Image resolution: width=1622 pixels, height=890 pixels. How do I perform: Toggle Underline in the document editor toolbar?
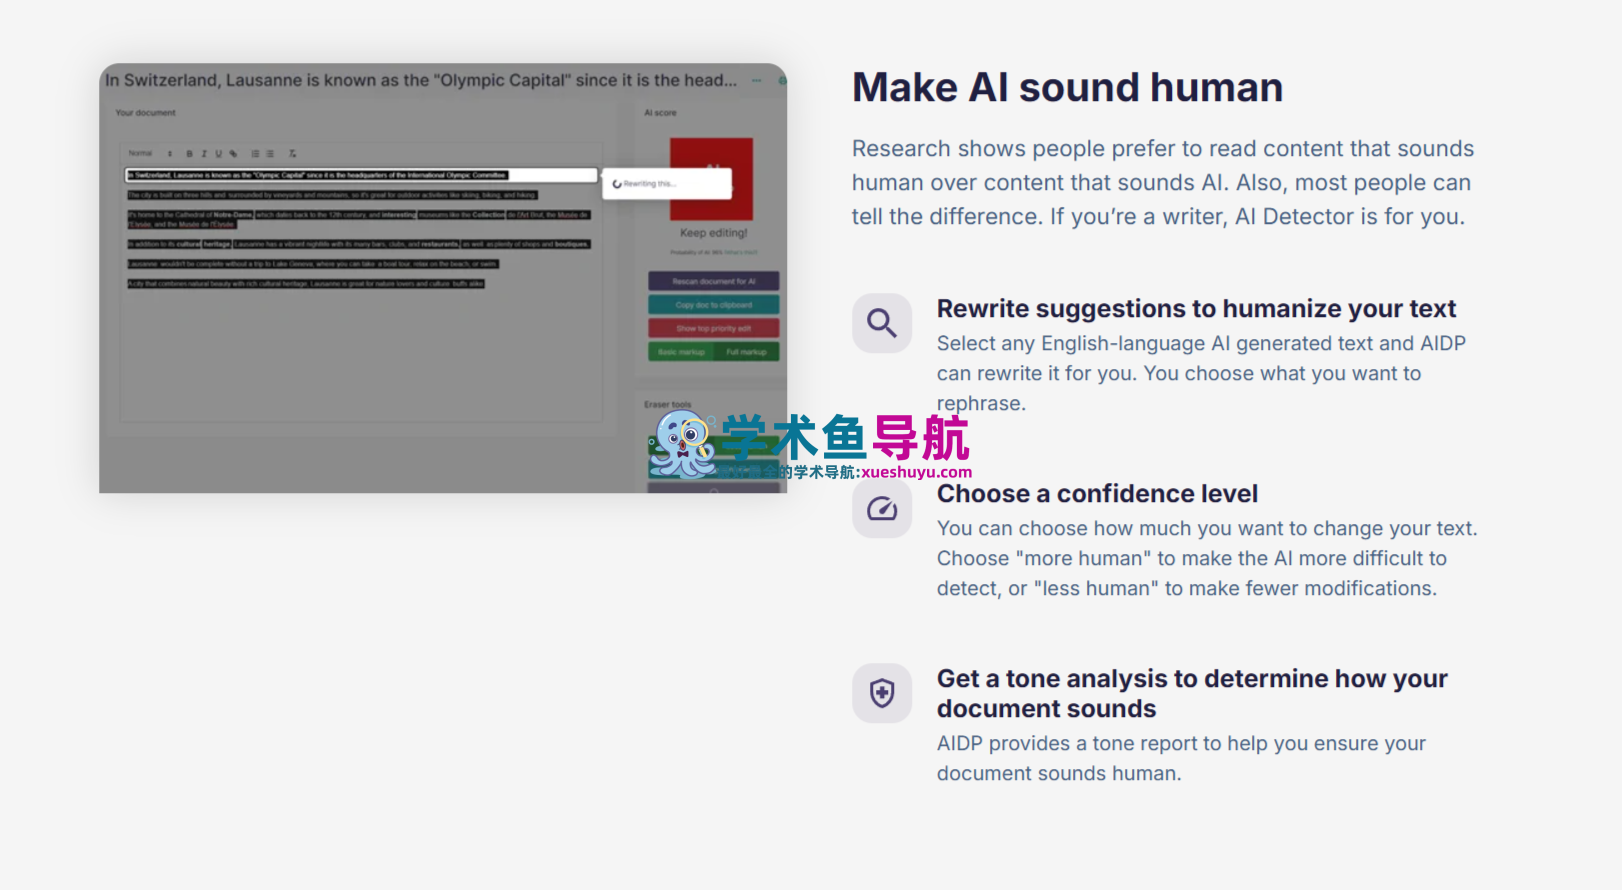click(x=218, y=153)
